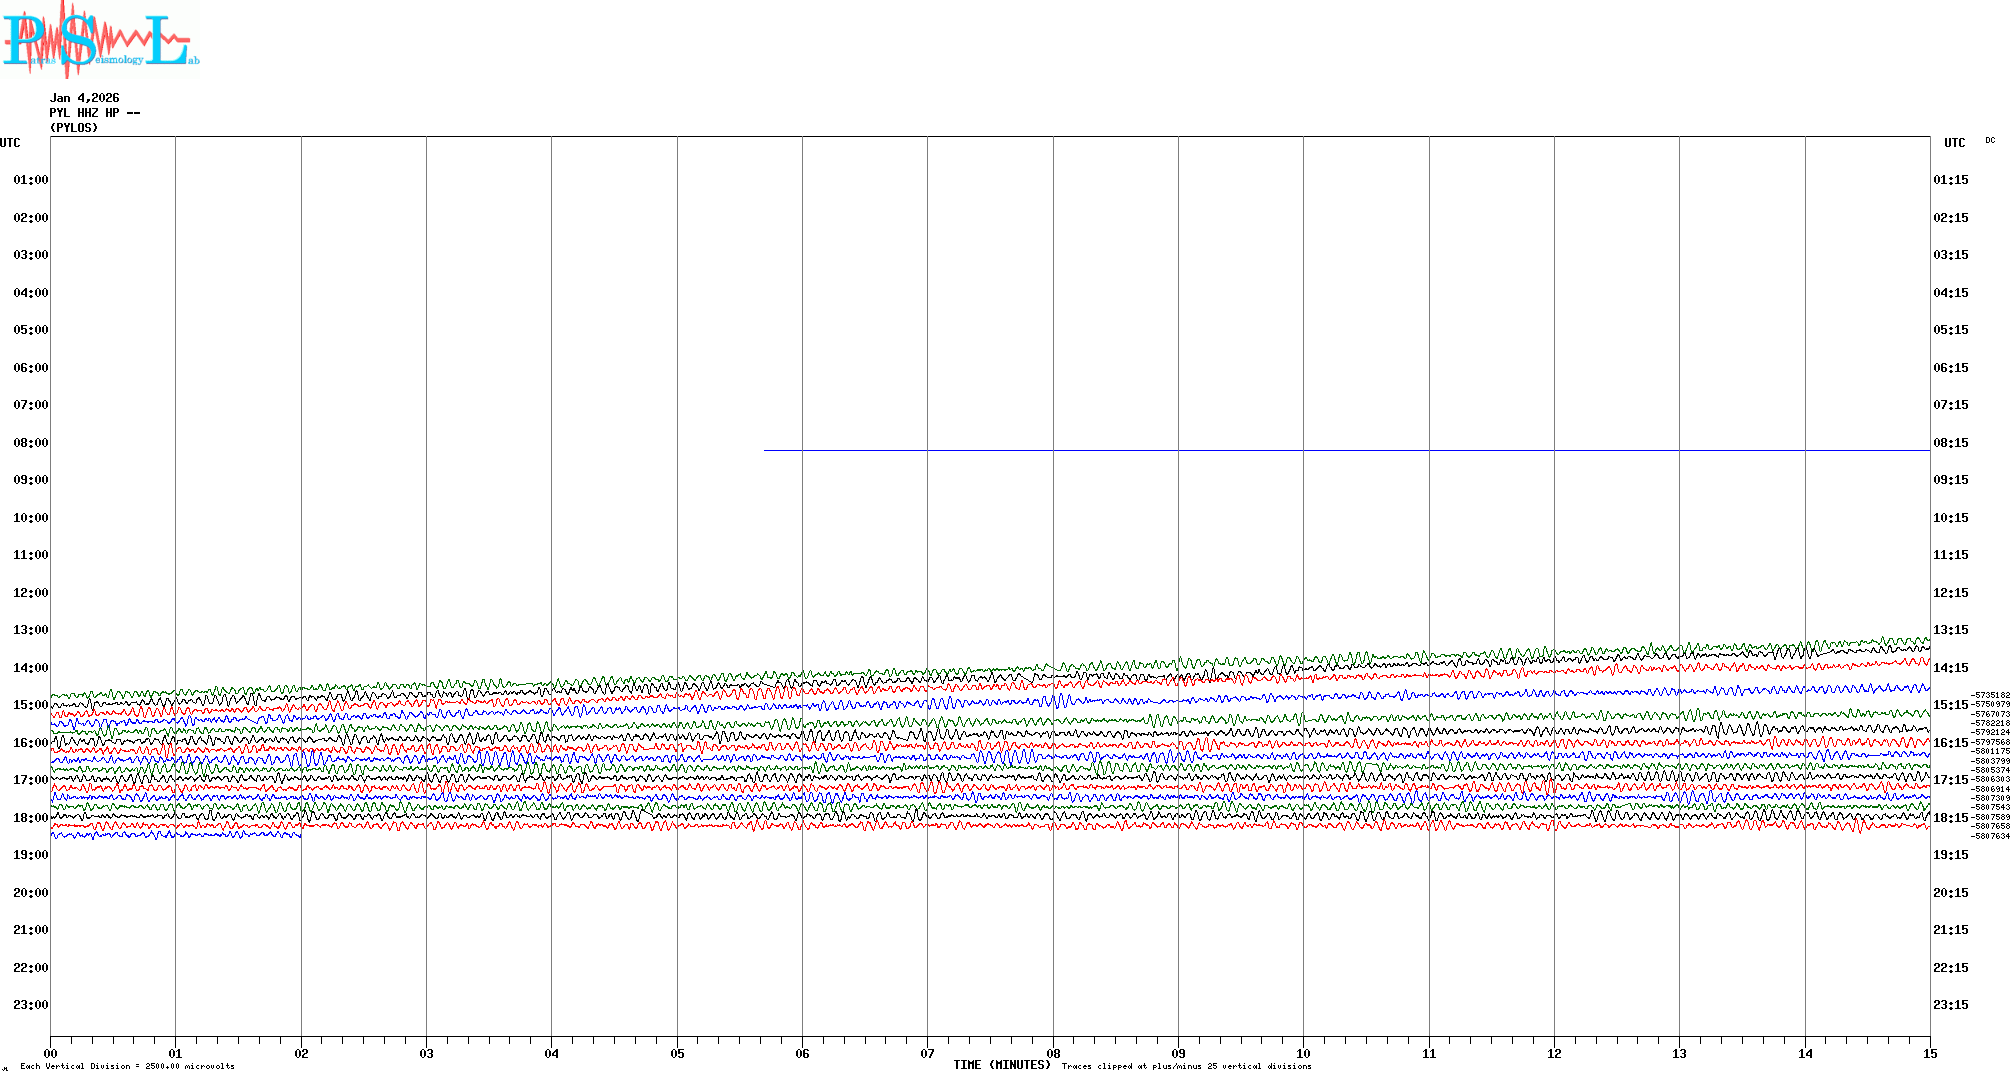Click the DC label at top right
2010x1080 pixels.
(x=1990, y=140)
